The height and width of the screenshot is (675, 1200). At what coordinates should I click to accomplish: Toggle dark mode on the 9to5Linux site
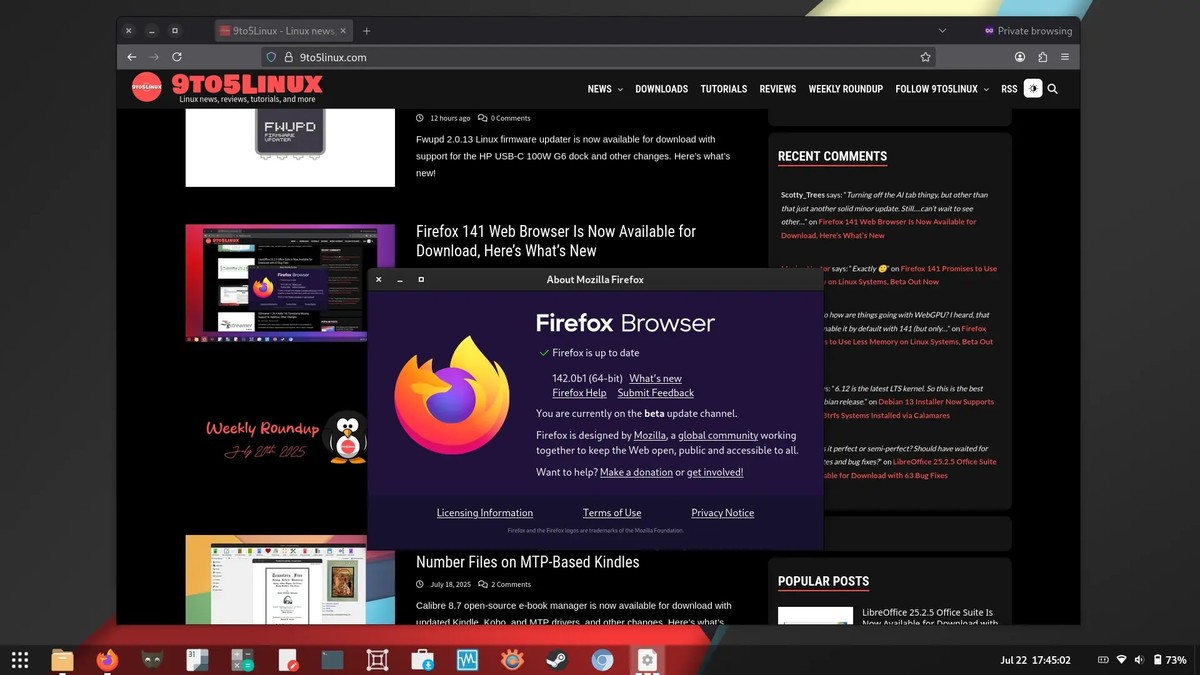[x=1033, y=88]
